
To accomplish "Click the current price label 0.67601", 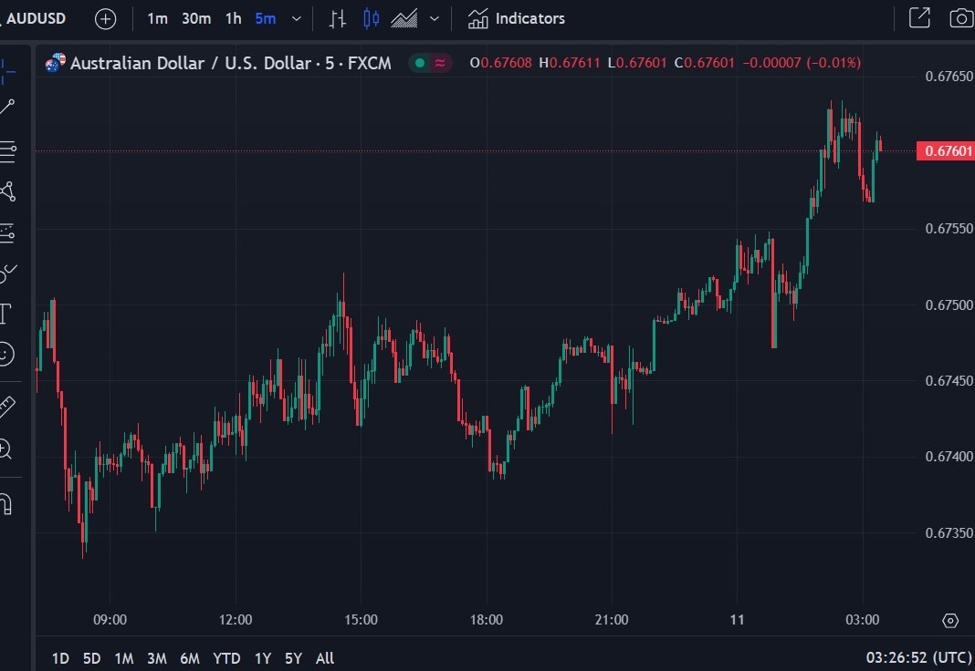I will click(x=947, y=151).
